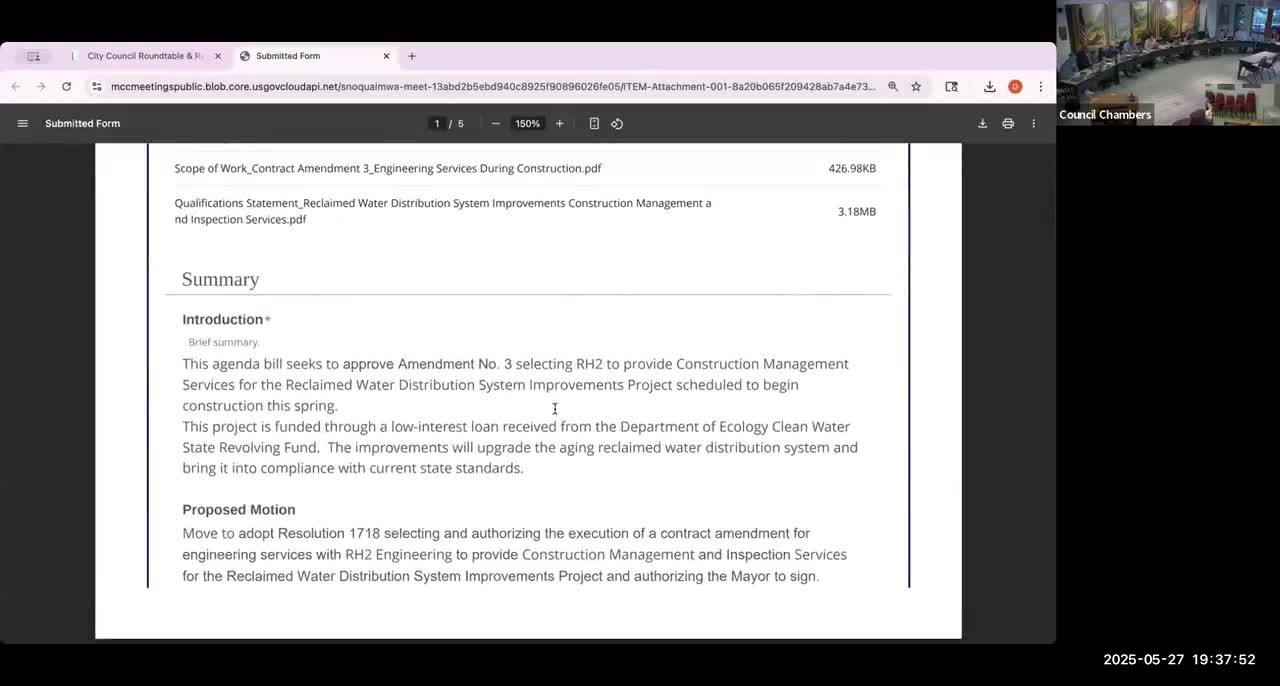1280x686 pixels.
Task: Click the page number input field
Action: [x=436, y=123]
